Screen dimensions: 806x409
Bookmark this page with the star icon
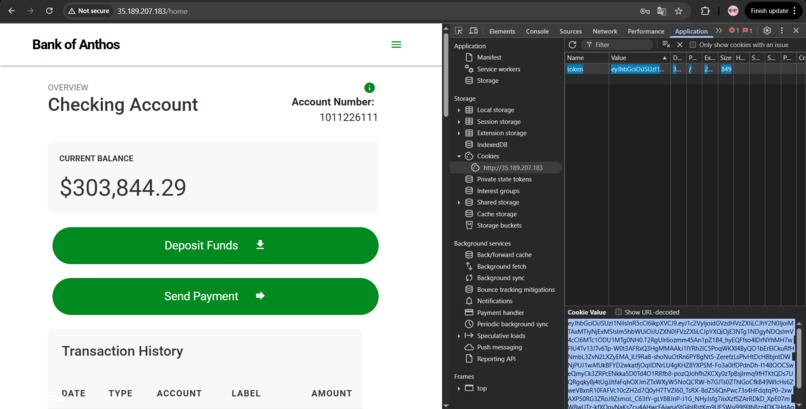[679, 11]
